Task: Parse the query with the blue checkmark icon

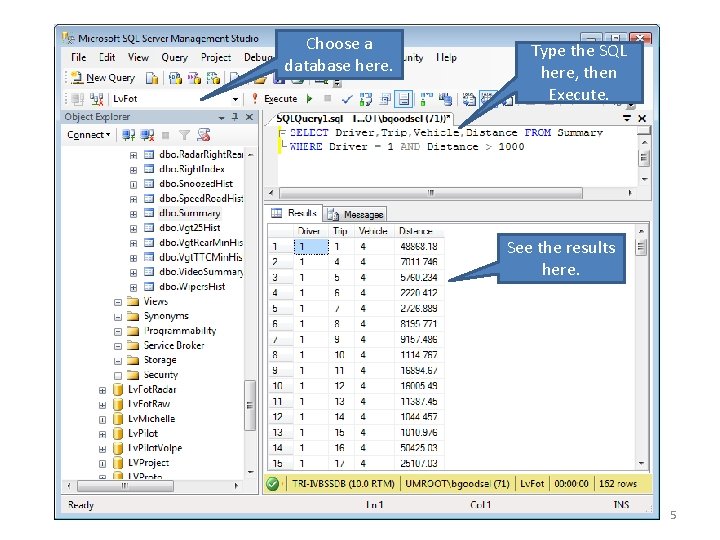Action: tap(348, 99)
